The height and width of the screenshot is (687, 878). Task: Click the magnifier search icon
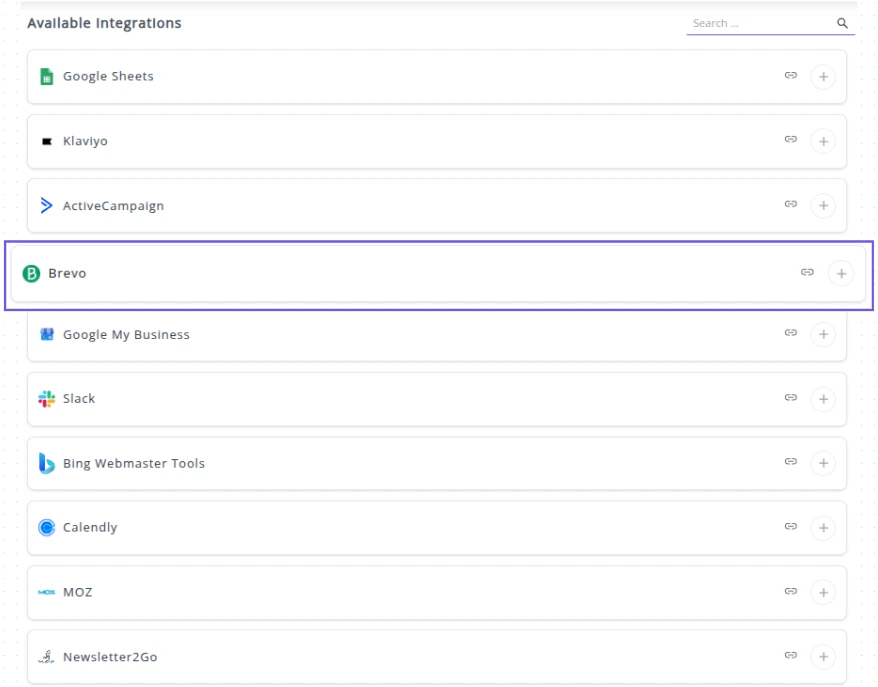point(842,23)
